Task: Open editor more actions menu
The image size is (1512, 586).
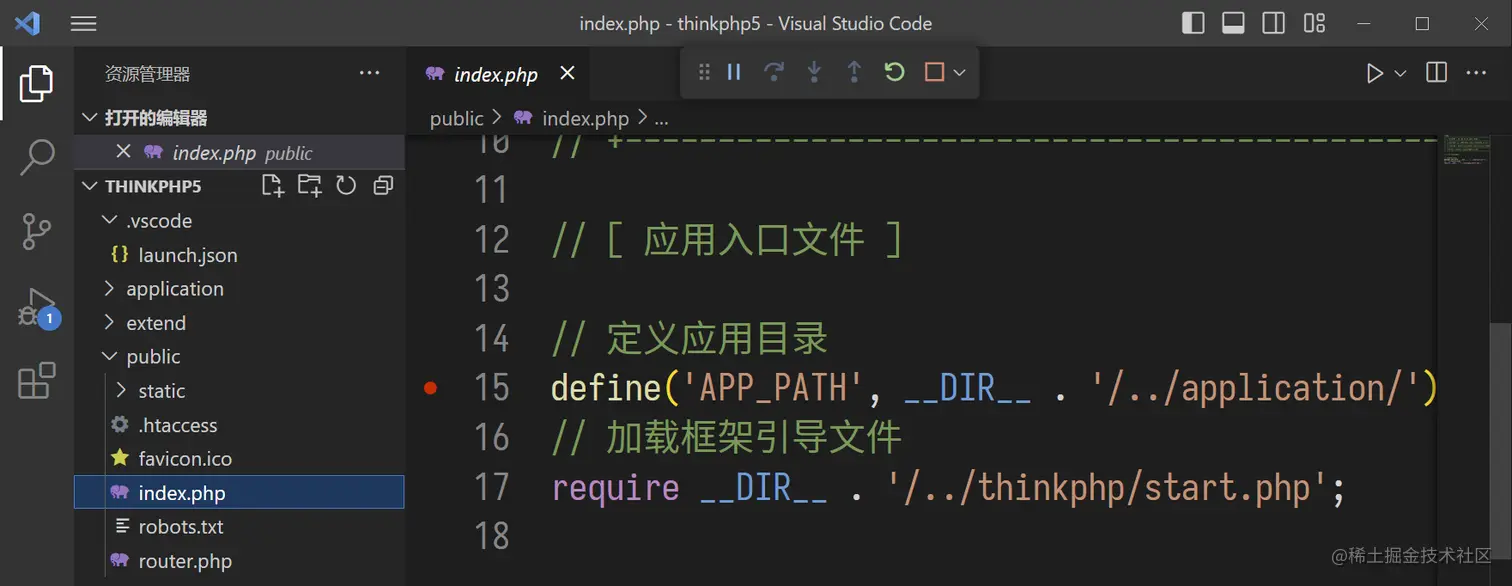Action: tap(1476, 73)
